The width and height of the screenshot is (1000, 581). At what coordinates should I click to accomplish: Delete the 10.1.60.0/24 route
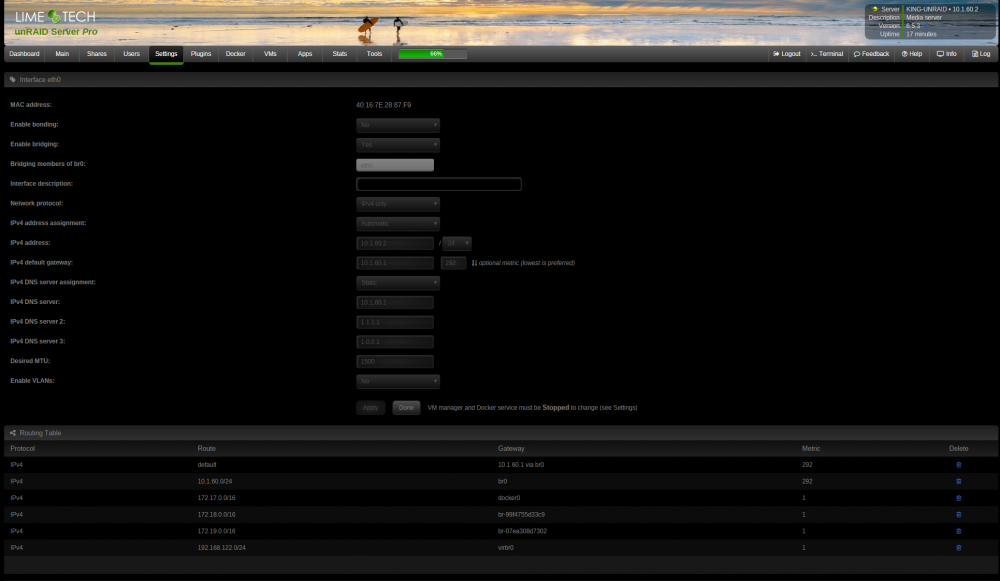[958, 482]
